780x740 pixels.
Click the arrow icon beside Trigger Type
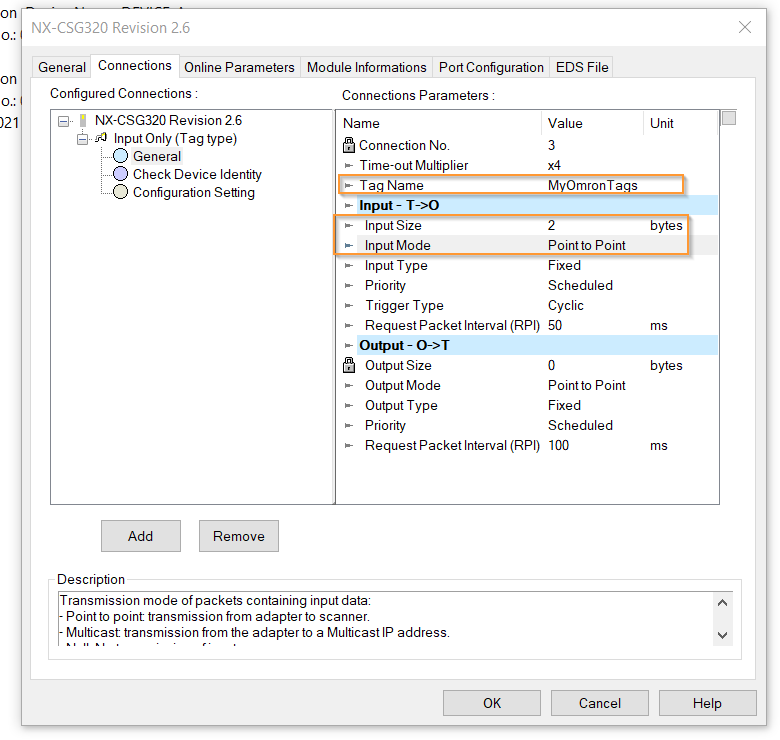pos(349,306)
